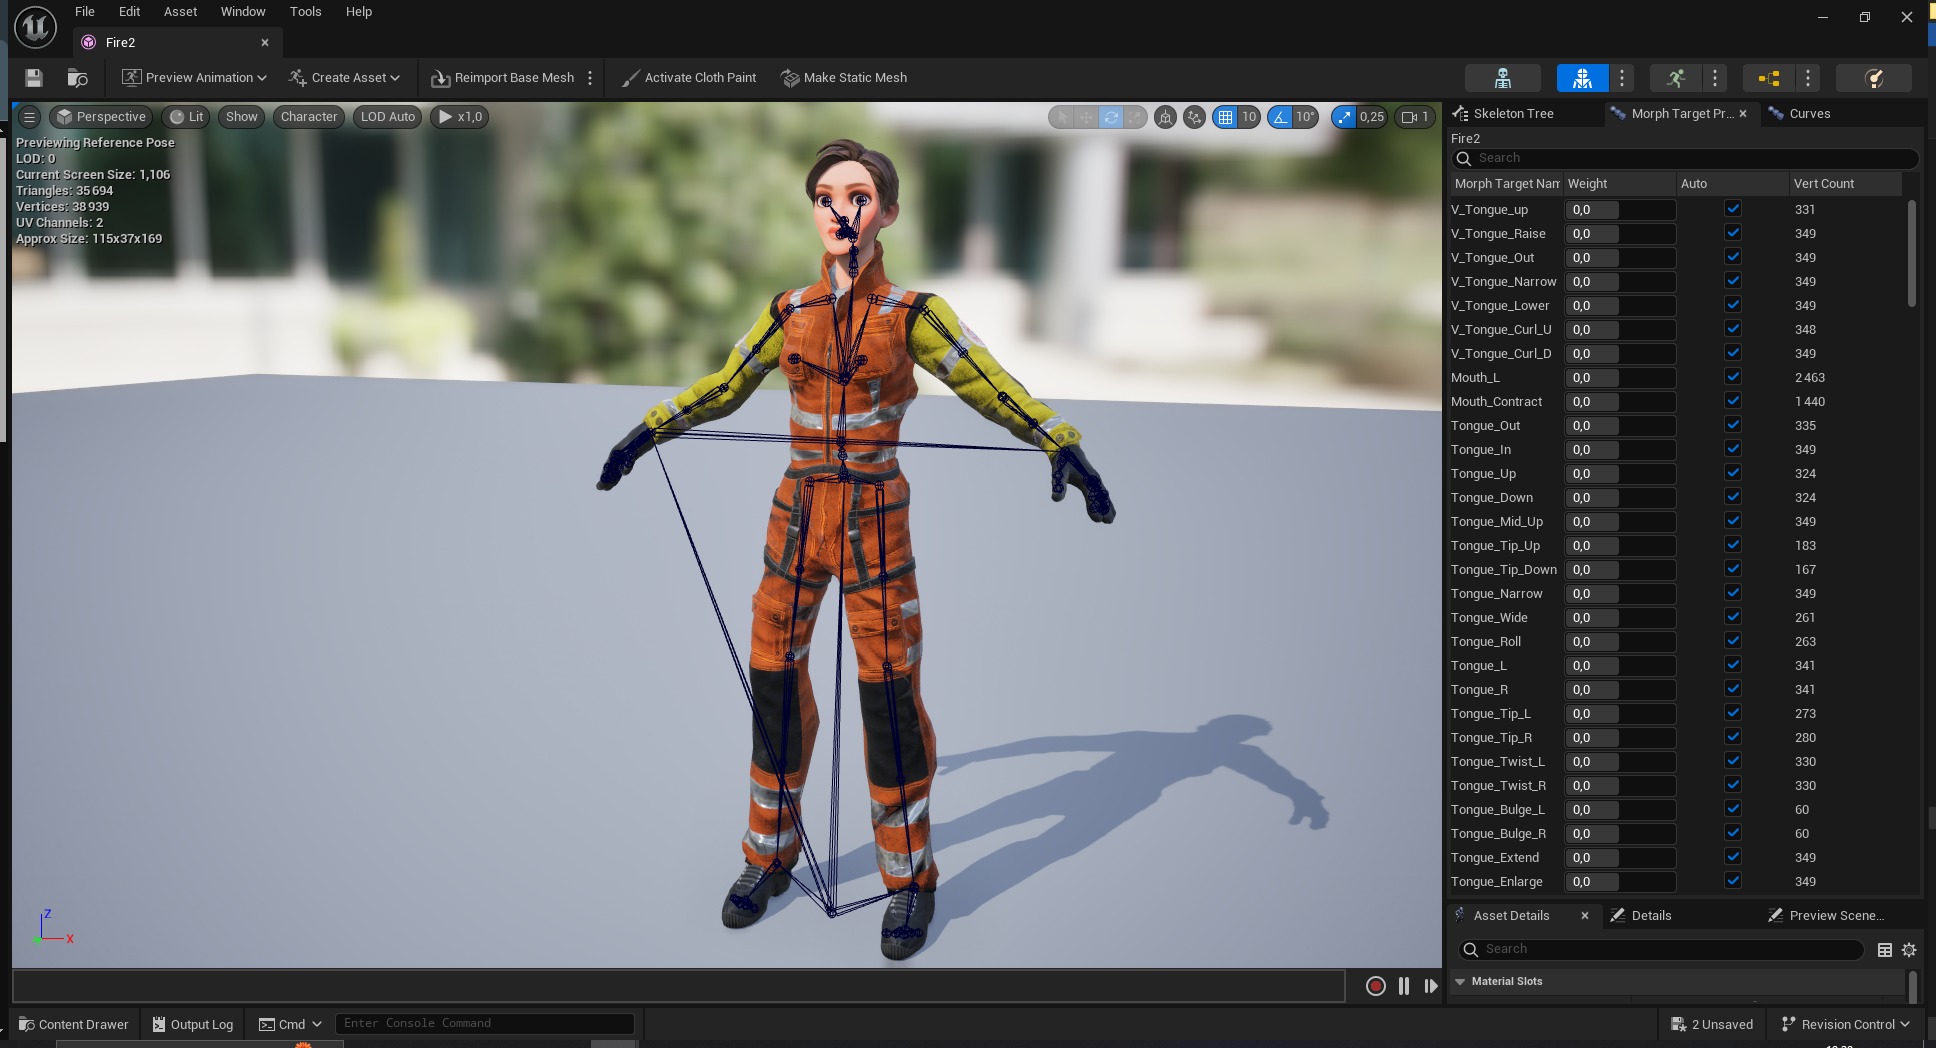
Task: Click the 2 Unsaved button
Action: click(1712, 1024)
